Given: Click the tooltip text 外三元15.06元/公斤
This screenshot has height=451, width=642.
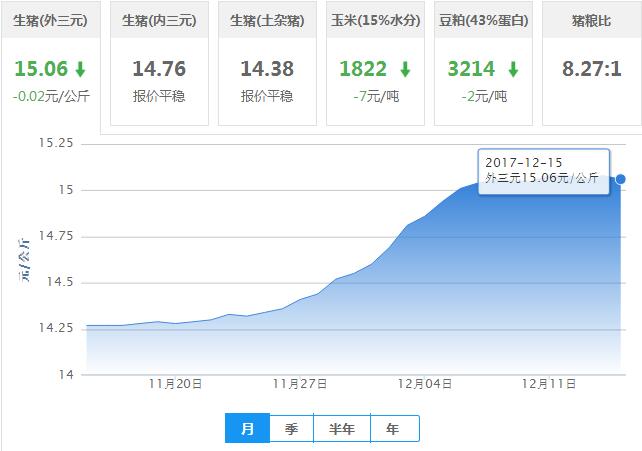Looking at the screenshot, I should [542, 178].
